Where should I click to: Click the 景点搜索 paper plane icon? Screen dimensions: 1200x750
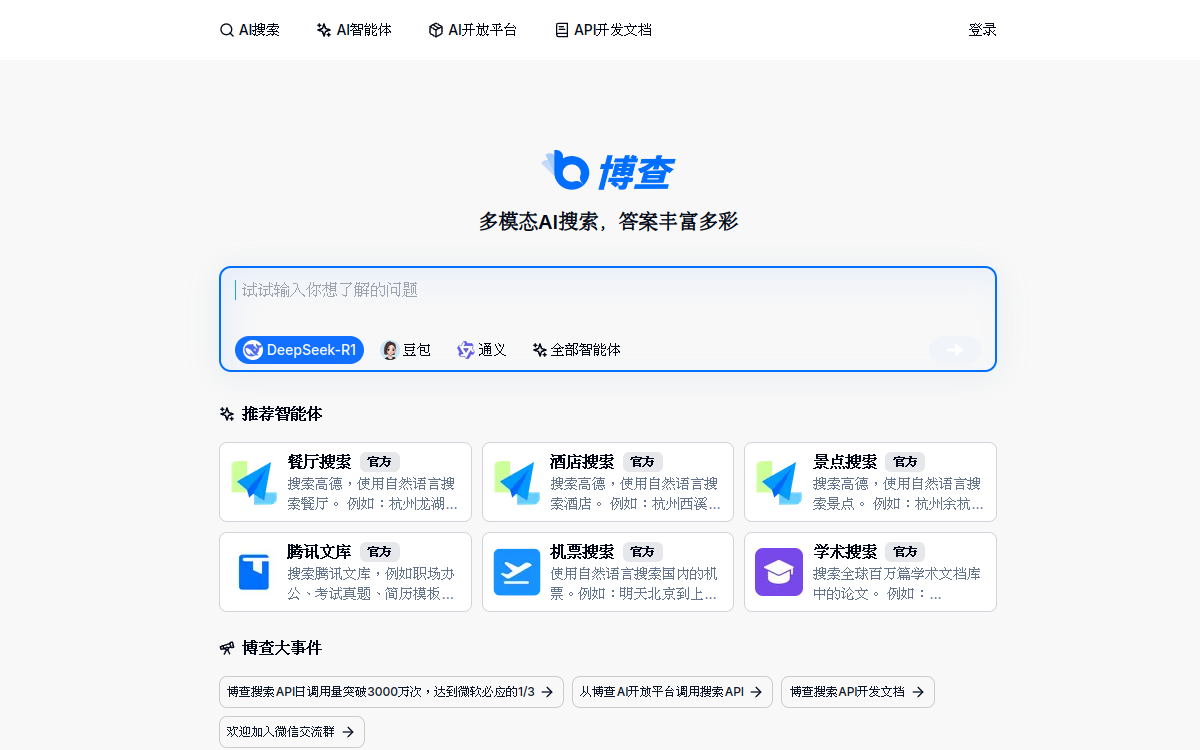(779, 482)
